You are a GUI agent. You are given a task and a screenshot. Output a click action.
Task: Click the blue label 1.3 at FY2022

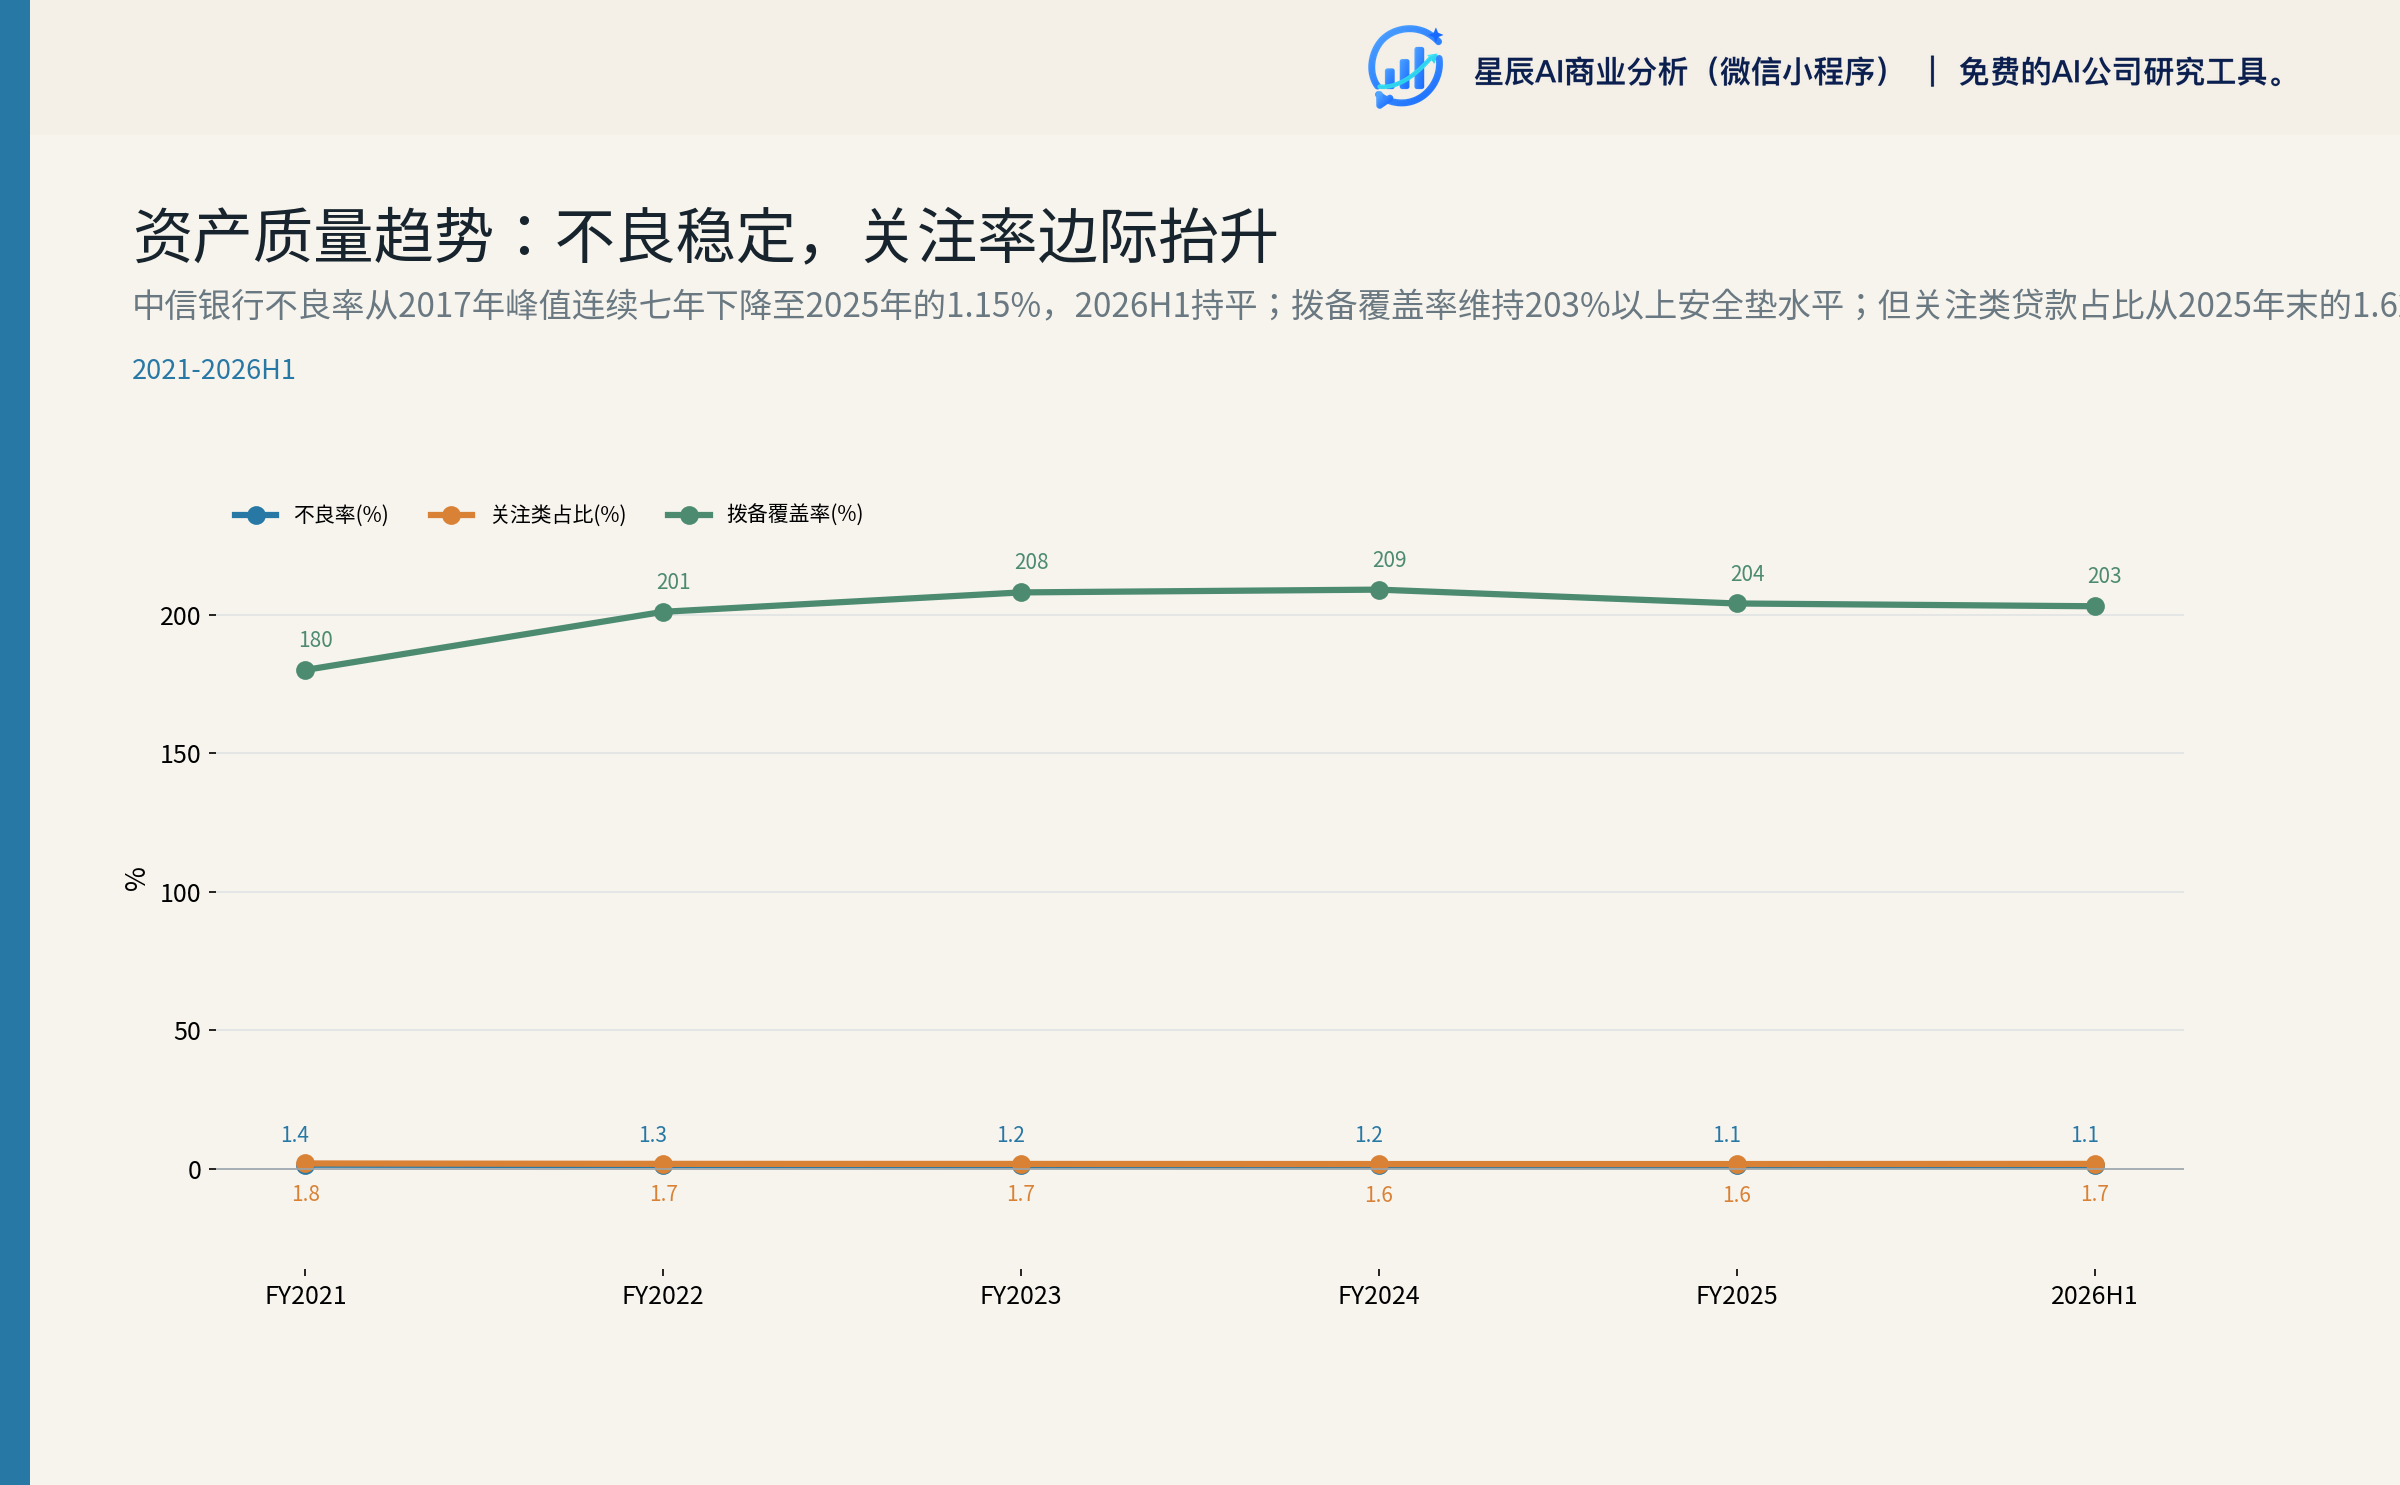653,1135
